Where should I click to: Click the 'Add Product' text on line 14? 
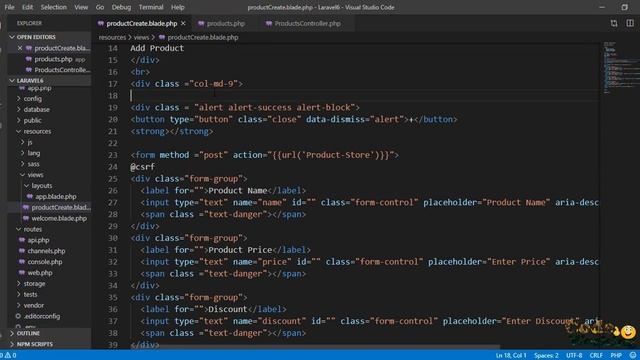point(157,48)
